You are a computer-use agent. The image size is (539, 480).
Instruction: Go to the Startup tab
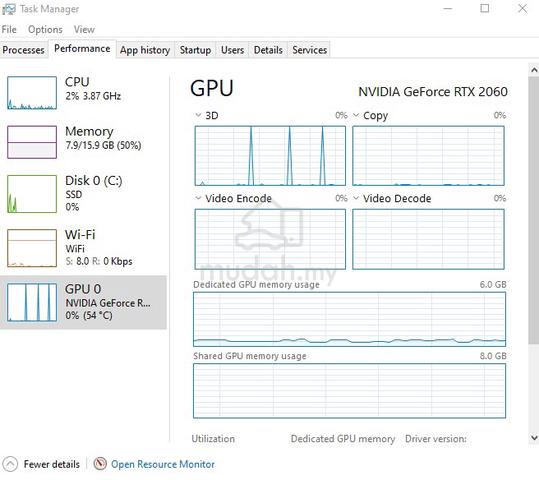[195, 50]
